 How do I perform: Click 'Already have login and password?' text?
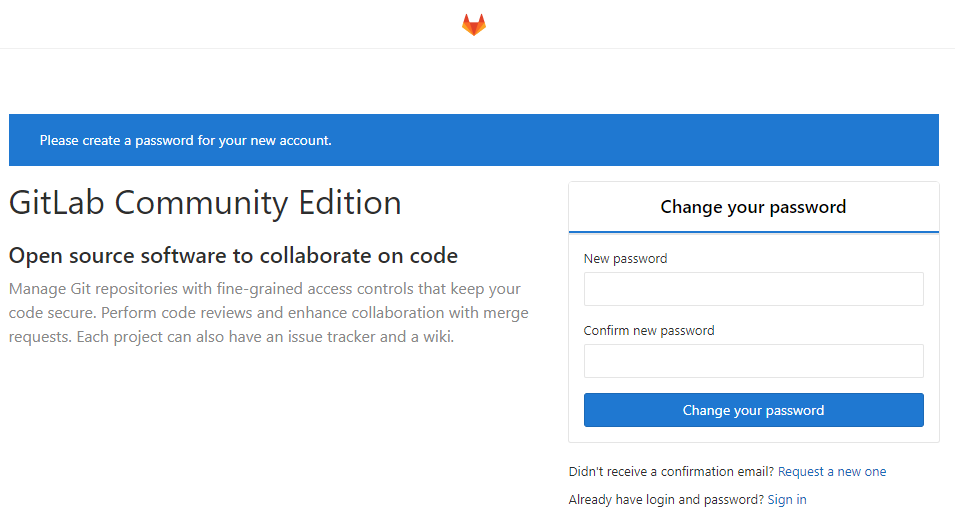coord(666,500)
